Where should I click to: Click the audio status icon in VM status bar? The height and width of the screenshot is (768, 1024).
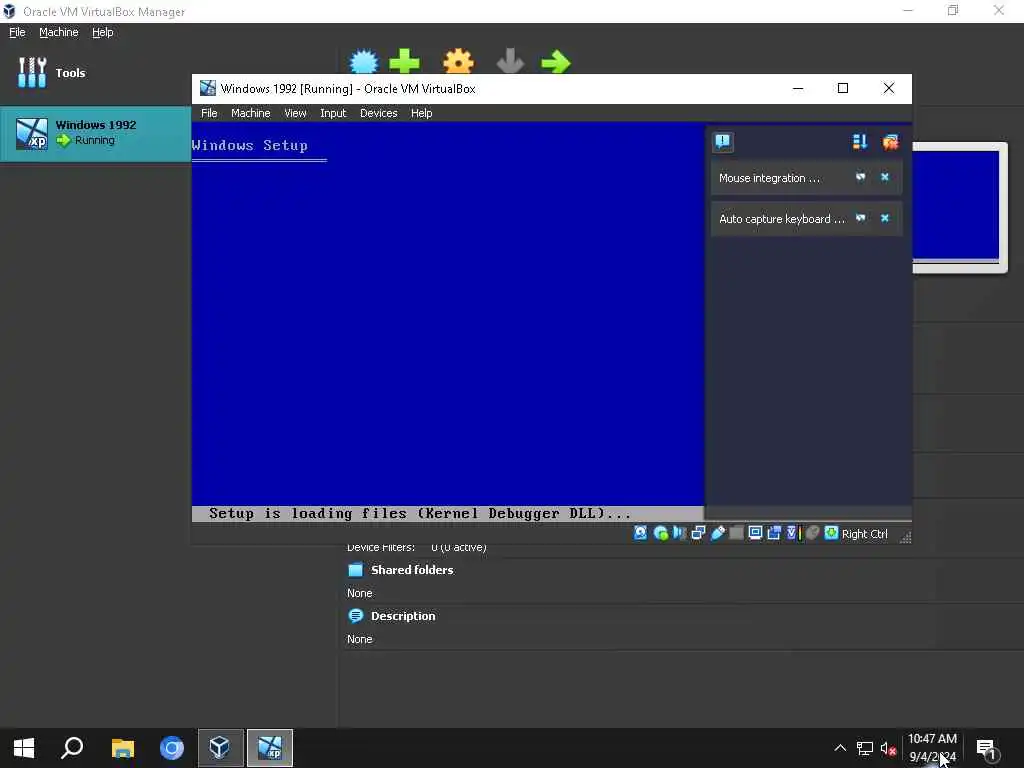pos(679,533)
